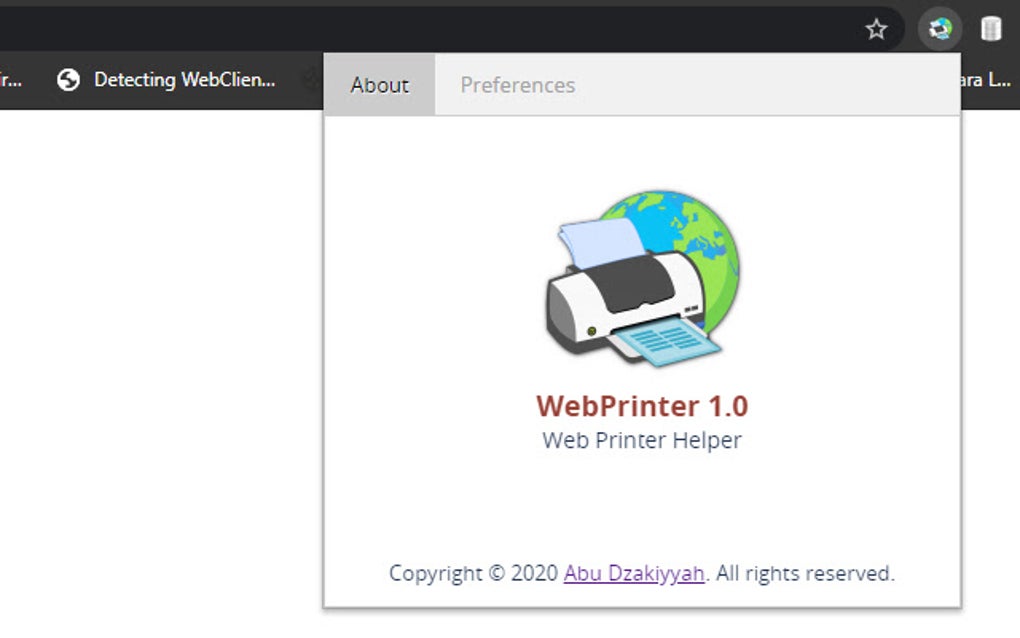Click the truncated bookmark on the far left
Image resolution: width=1020 pixels, height=638 pixels.
click(x=12, y=80)
